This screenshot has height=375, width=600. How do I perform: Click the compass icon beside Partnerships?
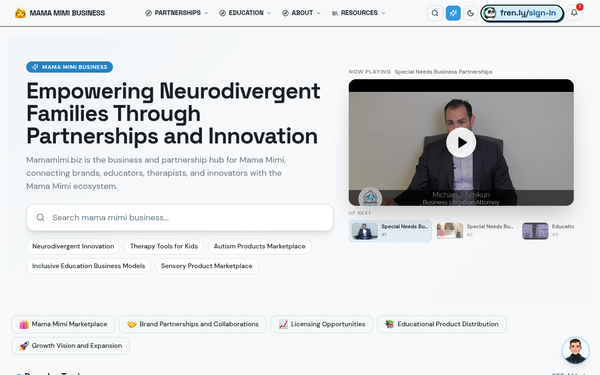click(148, 13)
